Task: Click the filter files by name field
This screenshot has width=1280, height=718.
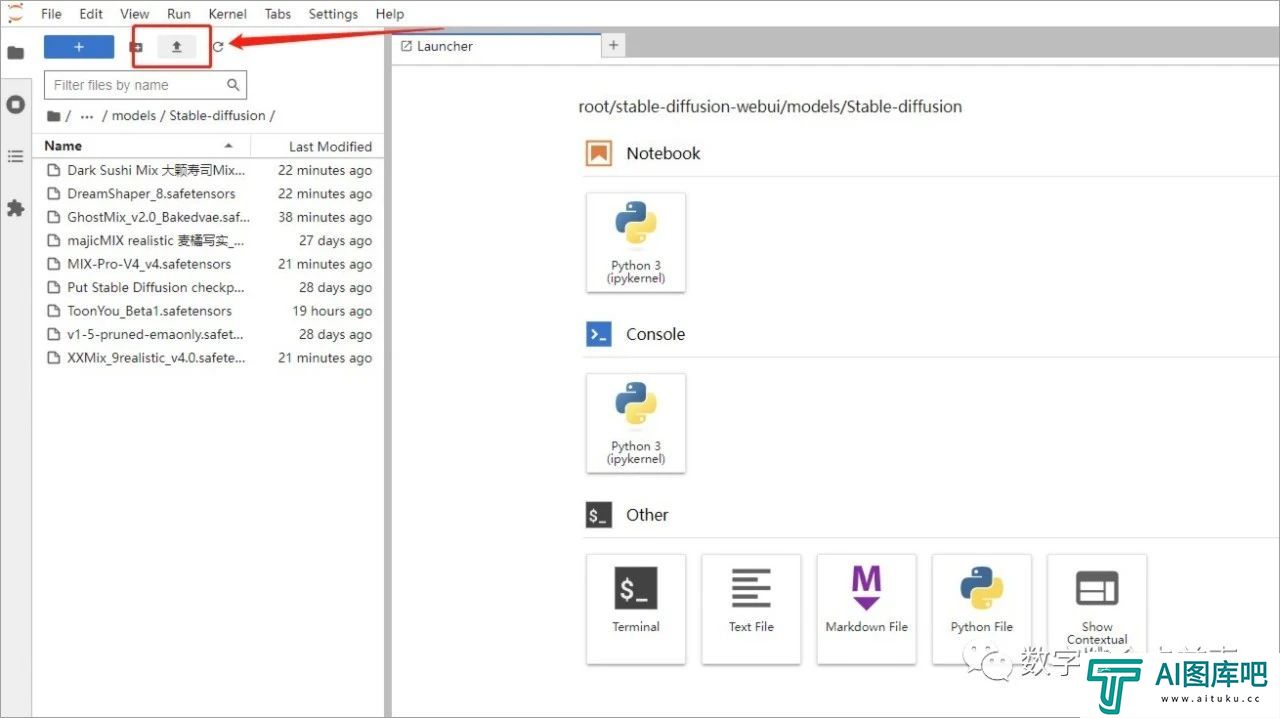Action: coord(145,85)
